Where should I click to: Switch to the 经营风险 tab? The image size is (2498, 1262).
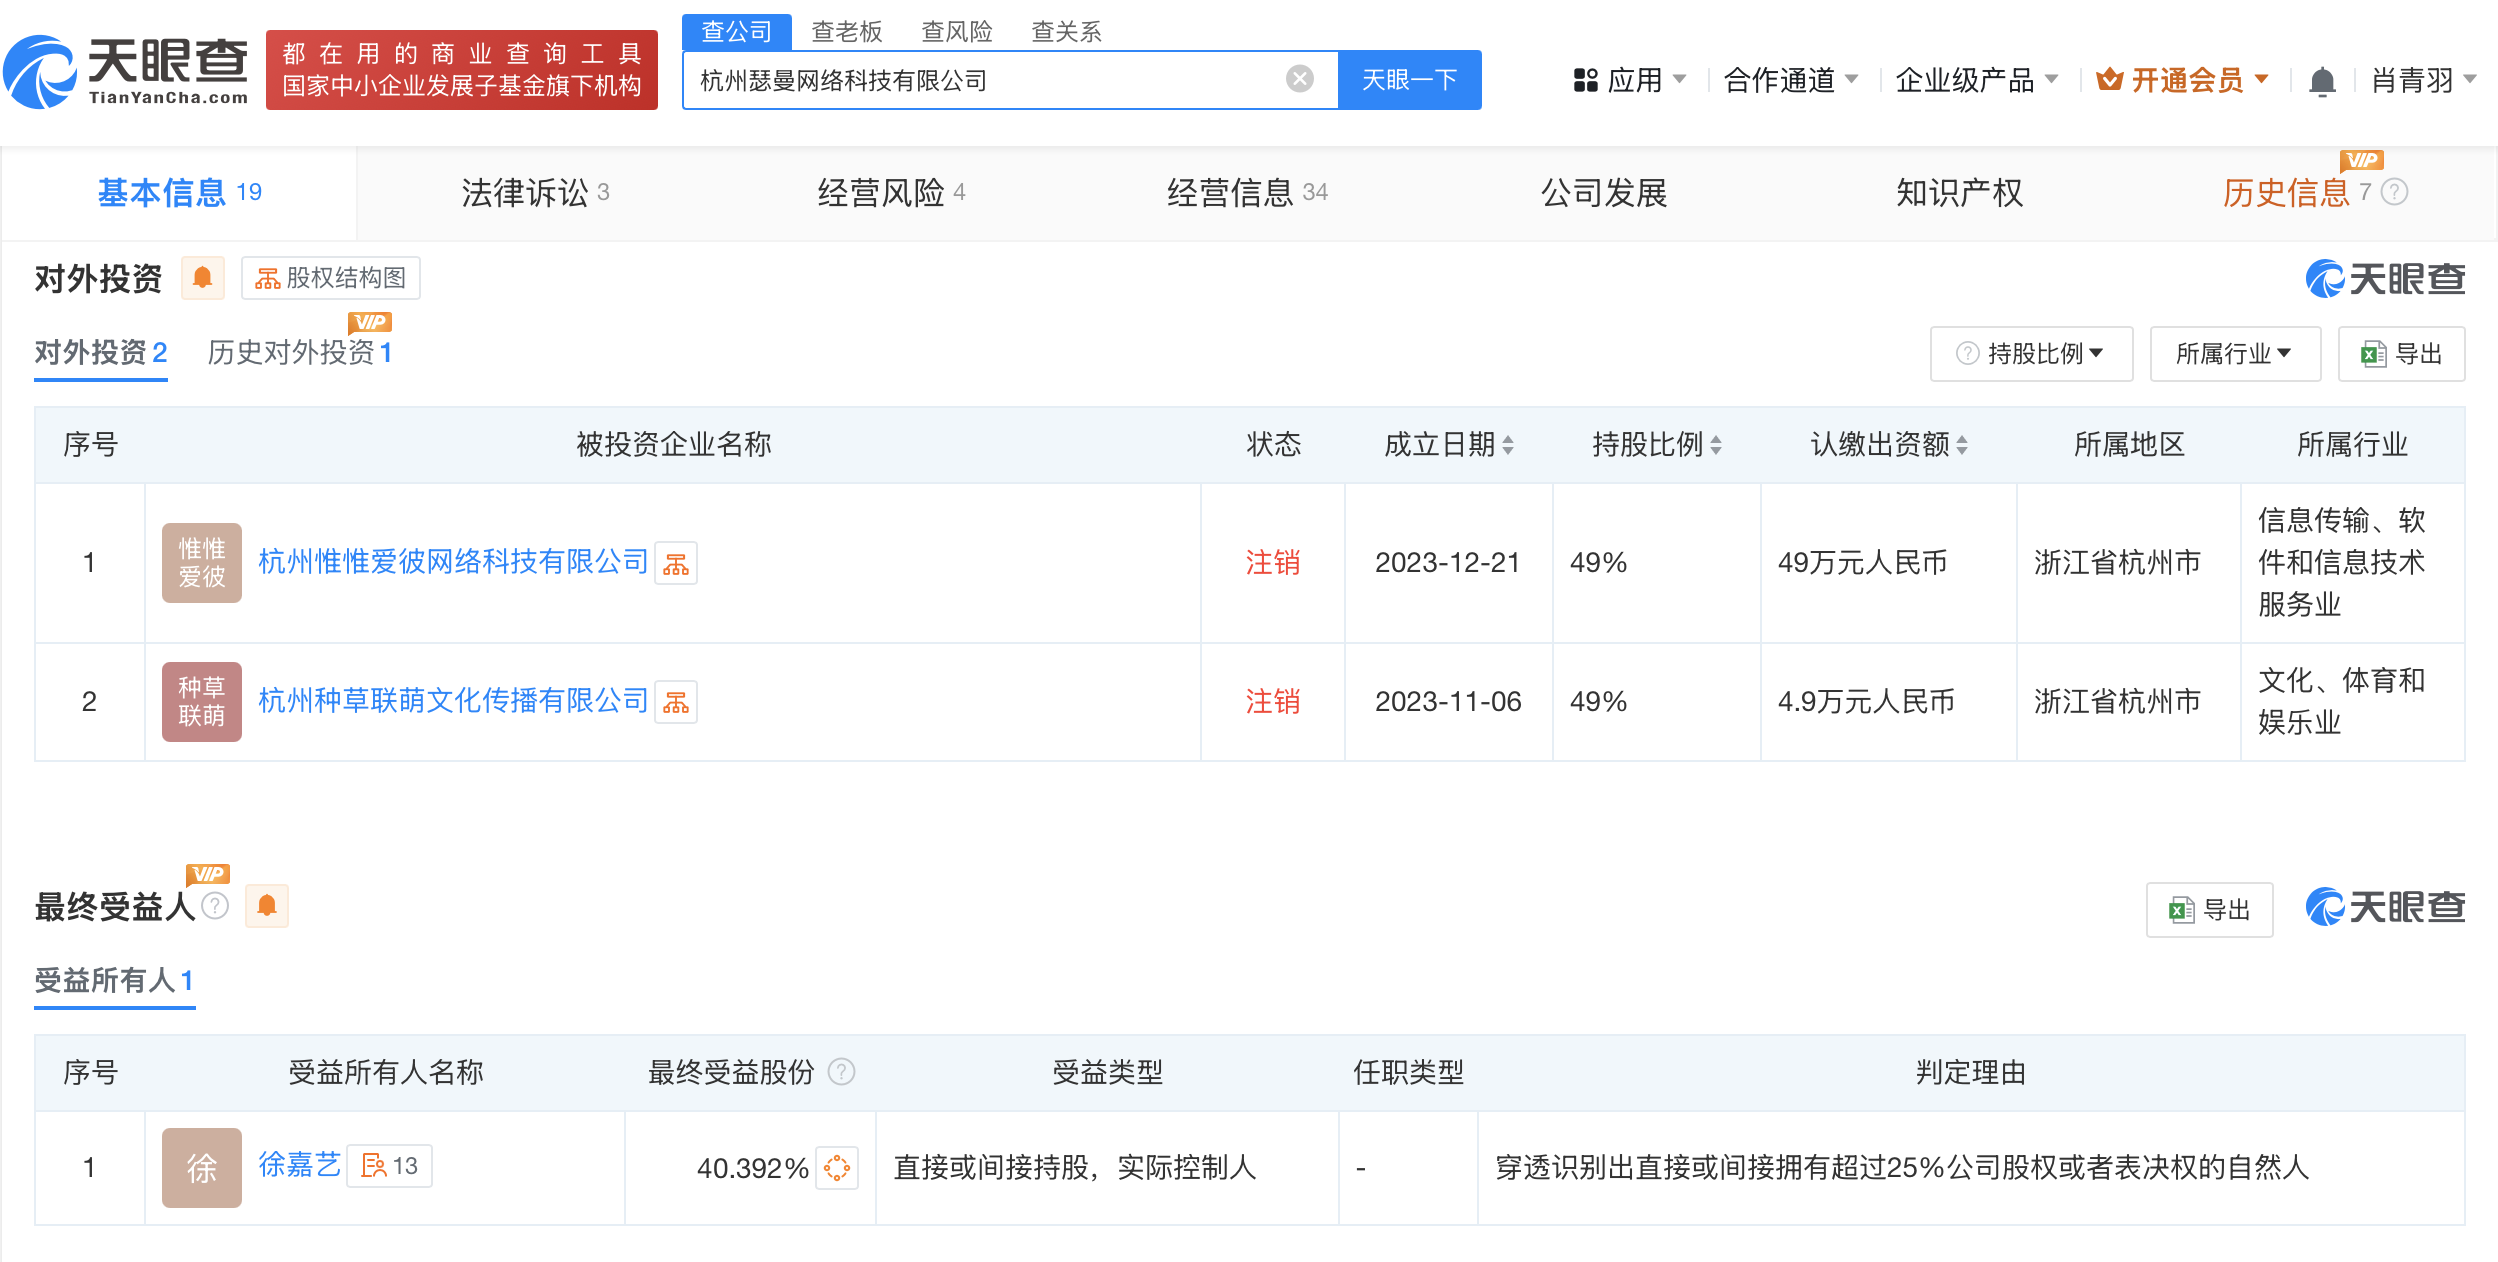tap(891, 192)
